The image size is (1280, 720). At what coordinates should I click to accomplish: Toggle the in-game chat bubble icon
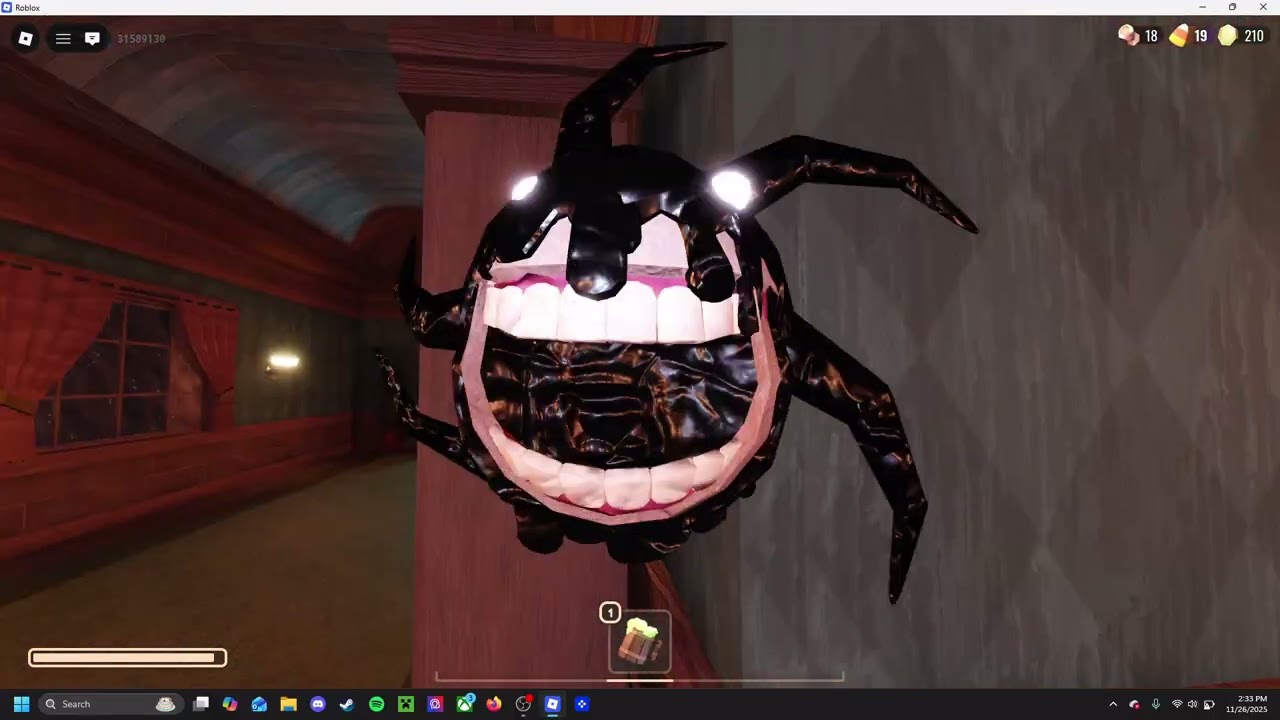click(92, 39)
